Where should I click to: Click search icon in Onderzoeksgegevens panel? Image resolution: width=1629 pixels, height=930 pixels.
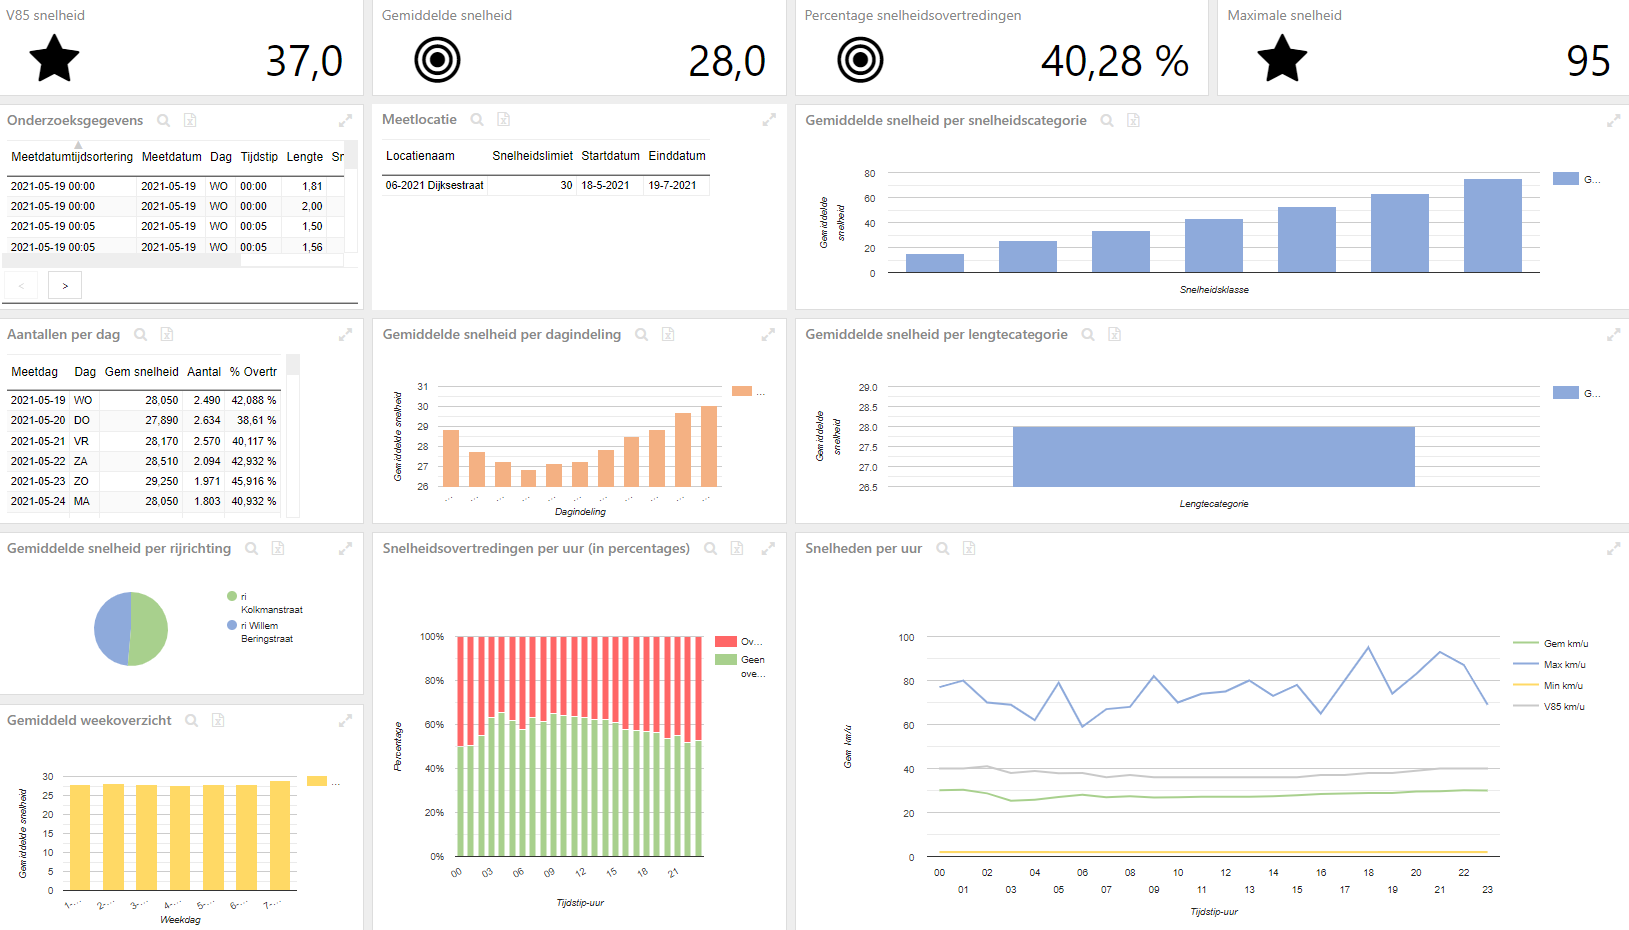pos(163,120)
